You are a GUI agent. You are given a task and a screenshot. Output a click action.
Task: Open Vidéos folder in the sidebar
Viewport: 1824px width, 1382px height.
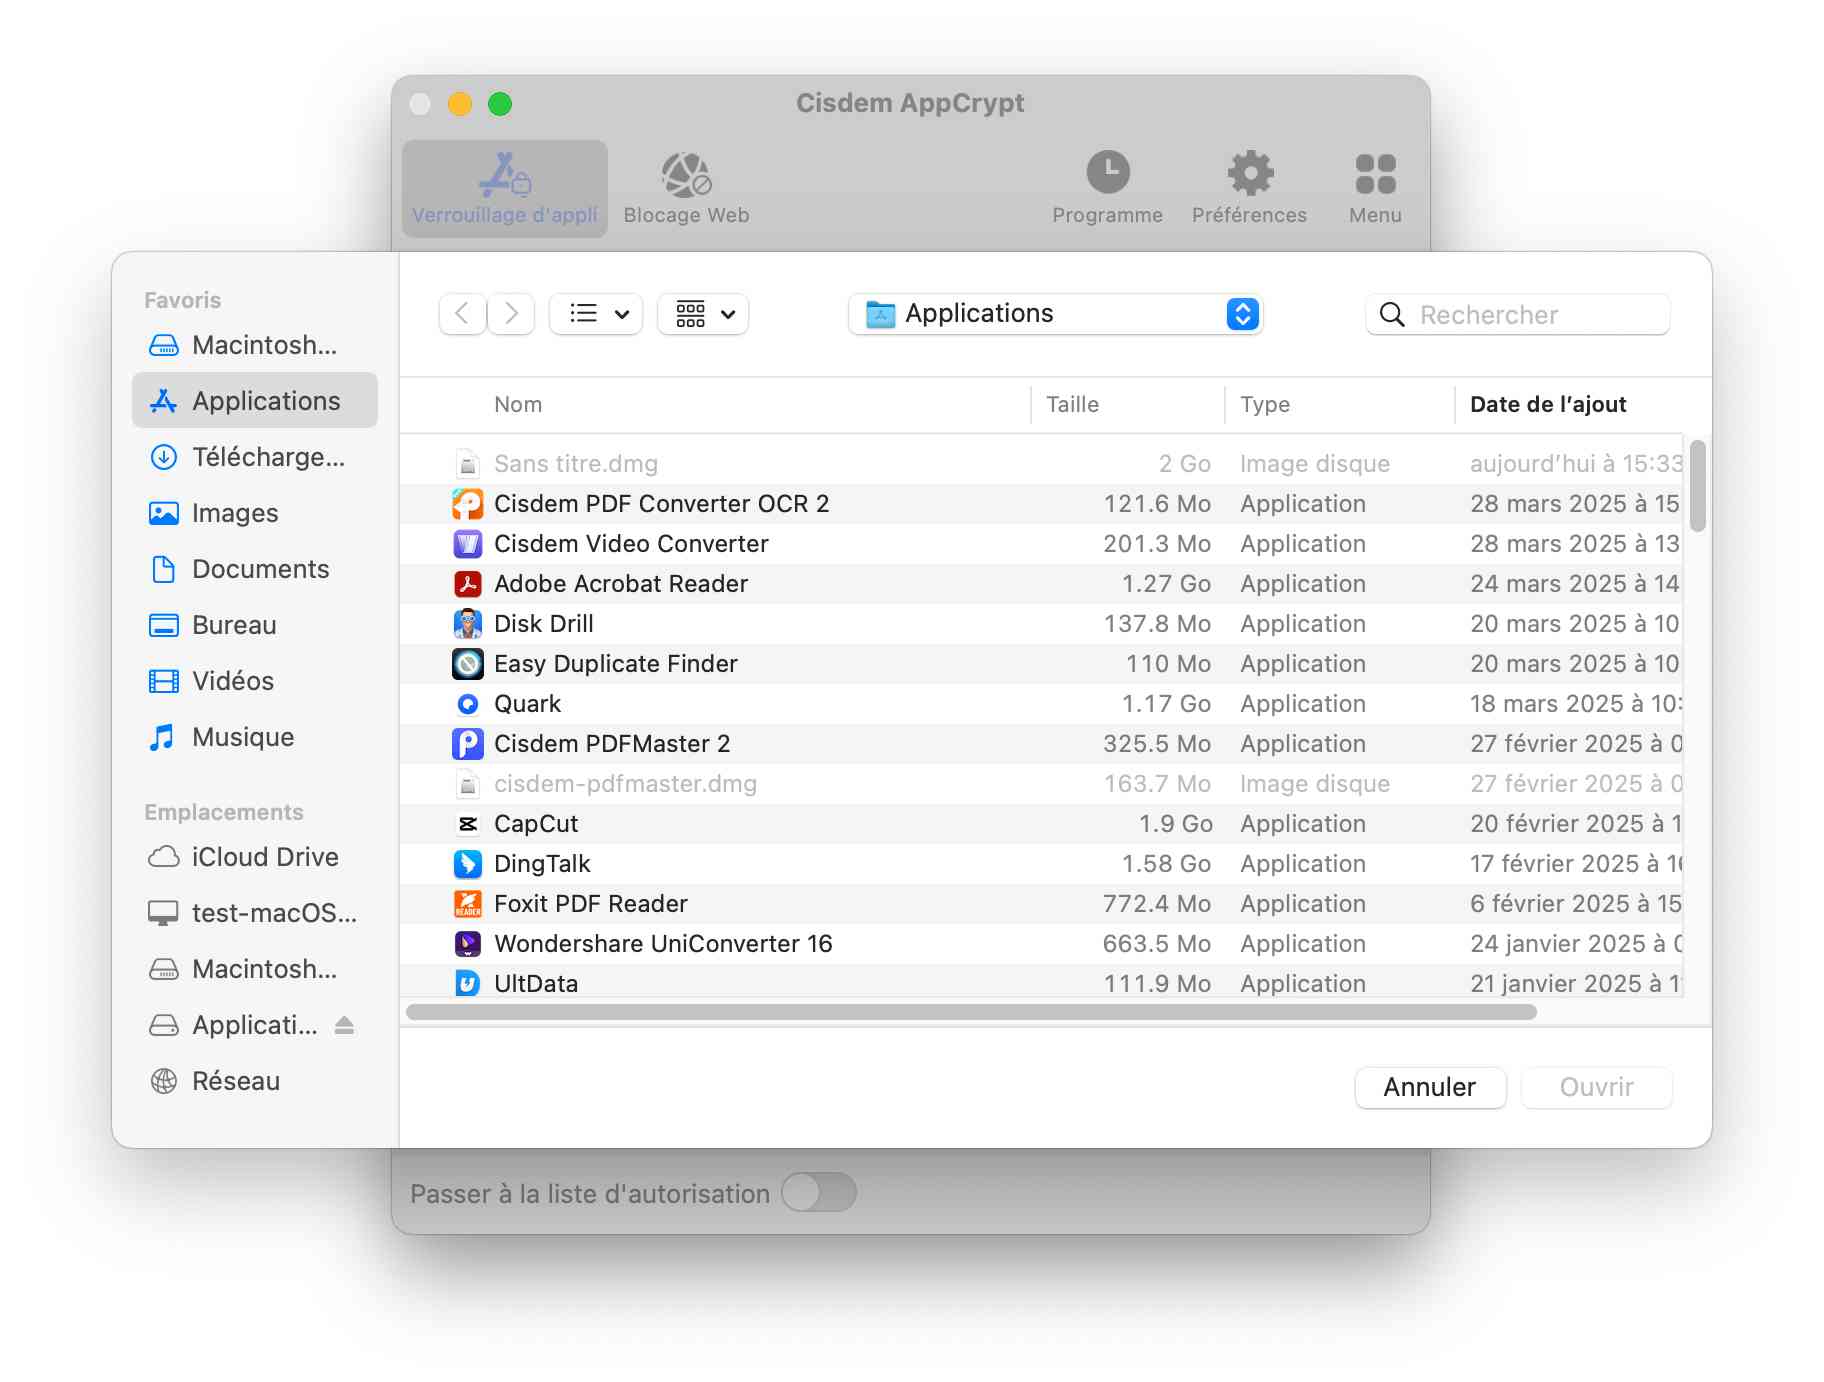click(255, 681)
